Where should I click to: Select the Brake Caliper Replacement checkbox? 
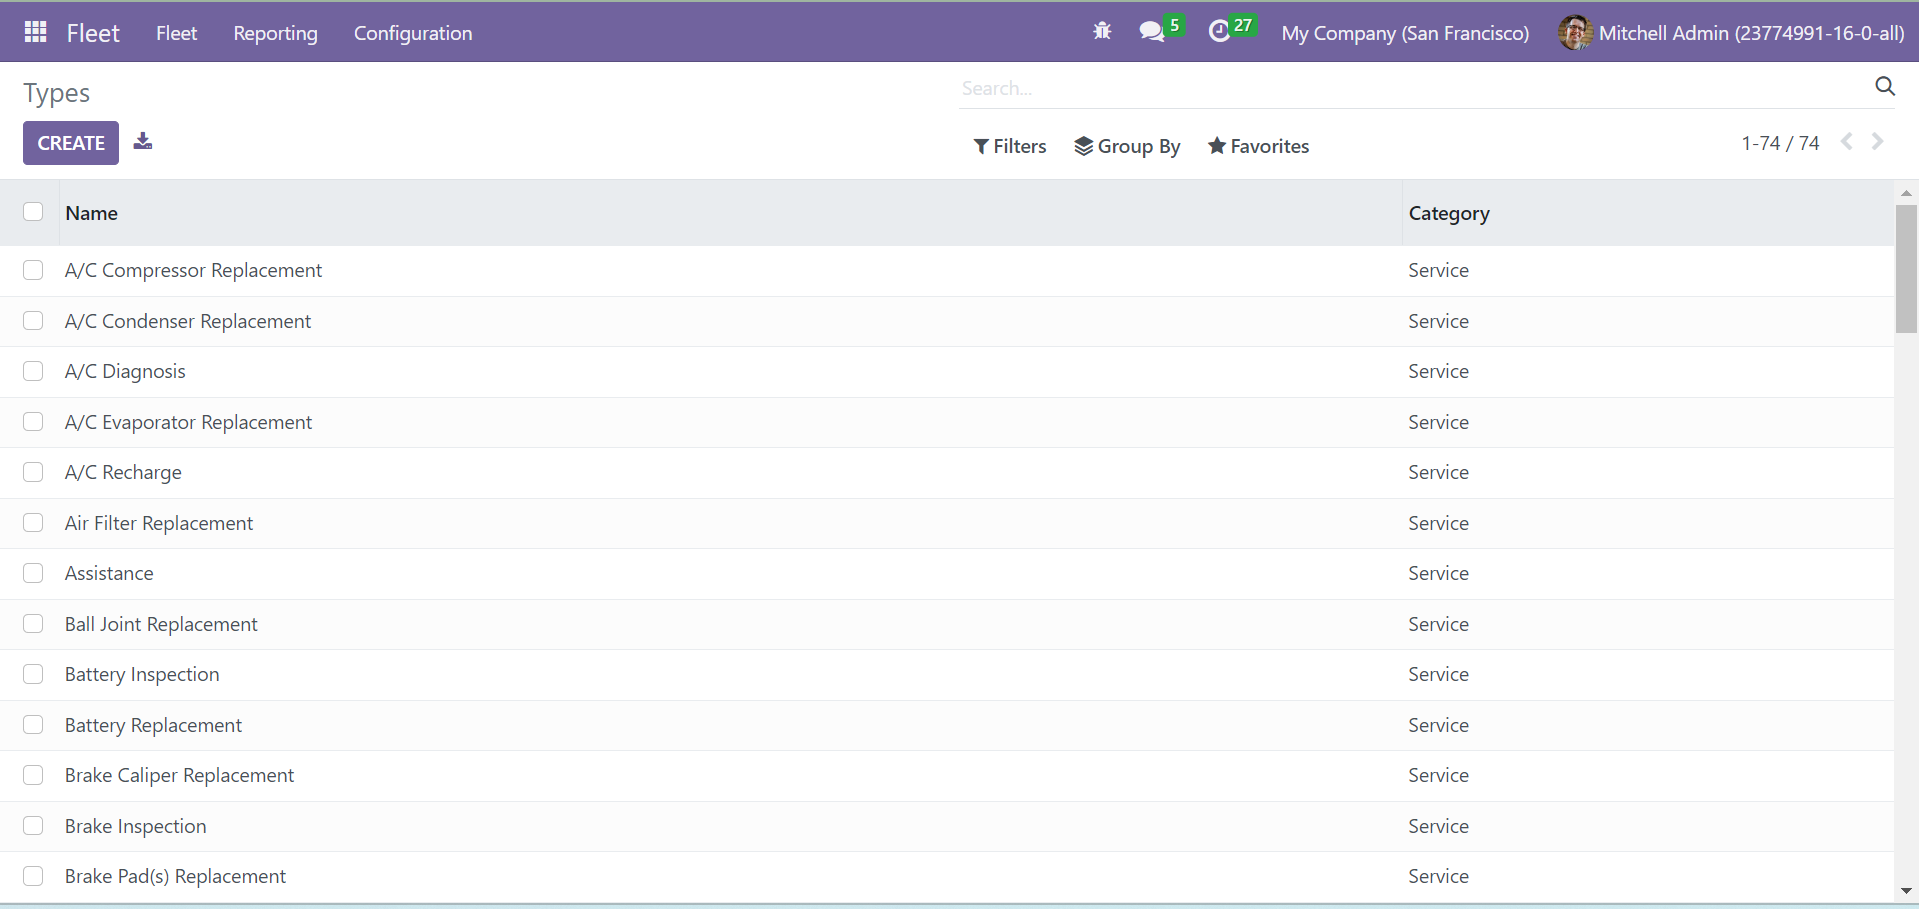pyautogui.click(x=33, y=775)
